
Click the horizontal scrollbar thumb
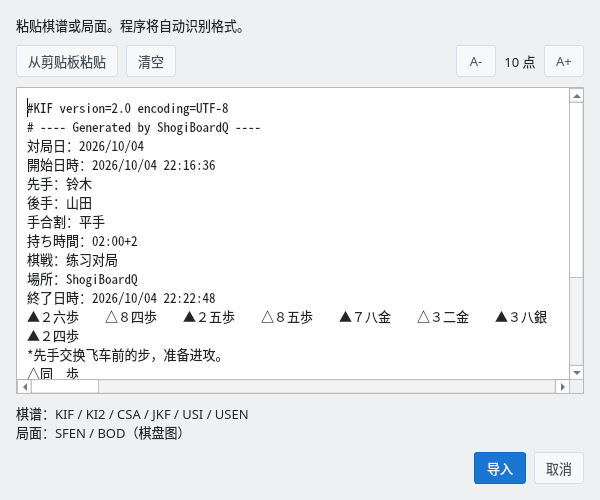(65, 386)
